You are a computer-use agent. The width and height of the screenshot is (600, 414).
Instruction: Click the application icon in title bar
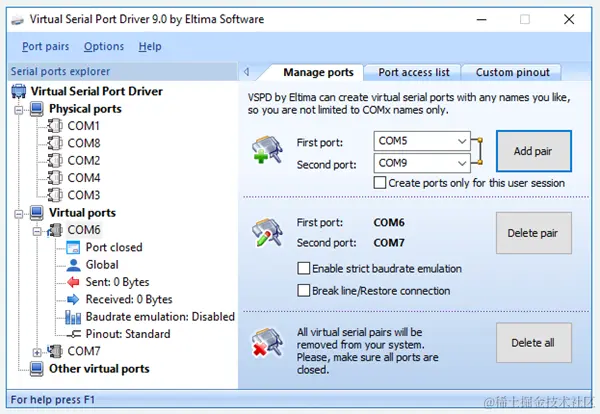coord(17,20)
